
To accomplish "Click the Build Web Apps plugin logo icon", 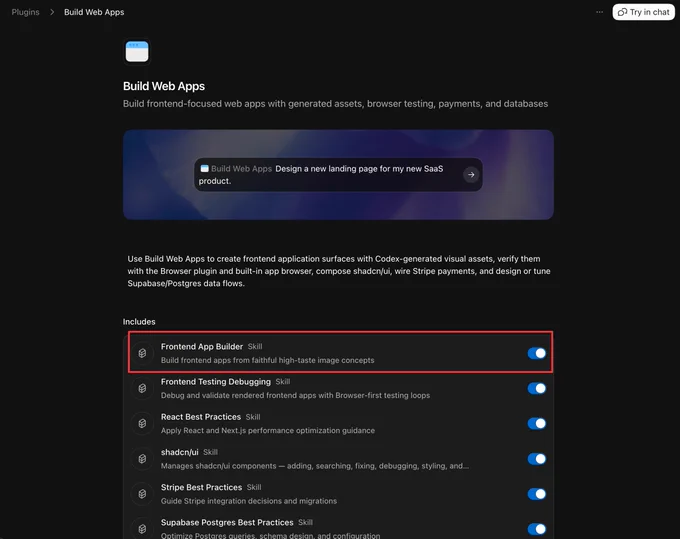I will point(137,52).
